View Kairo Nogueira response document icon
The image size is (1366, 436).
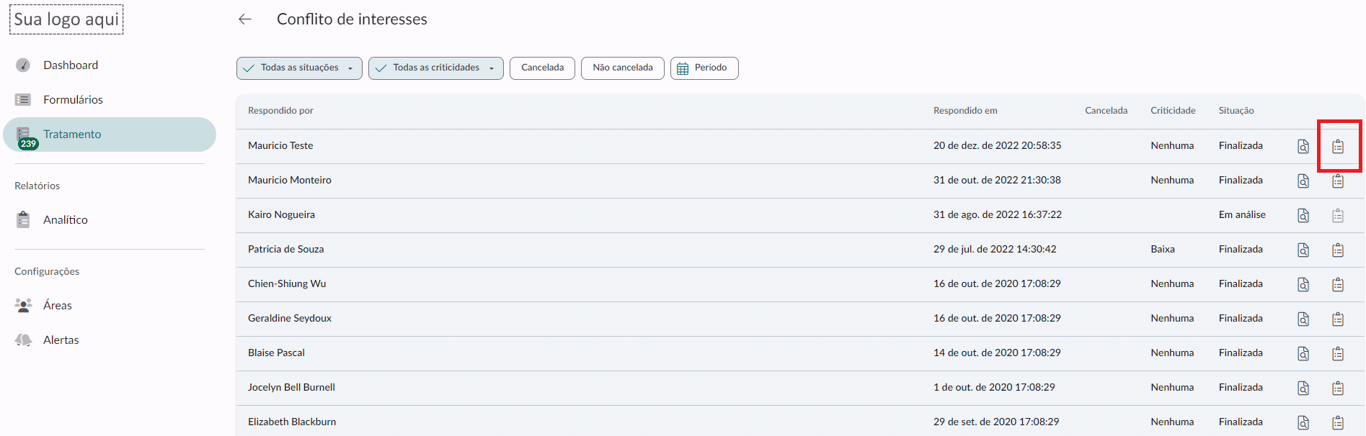pos(1303,216)
